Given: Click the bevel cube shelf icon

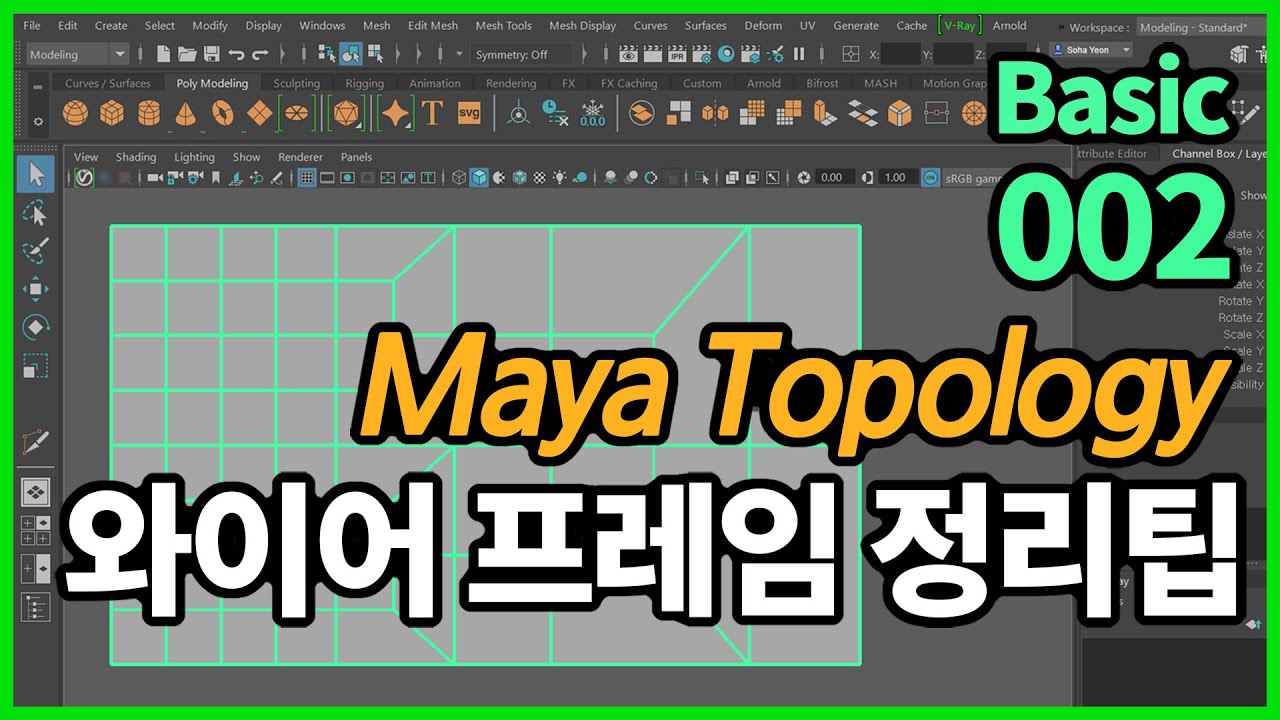Looking at the screenshot, I should (x=900, y=114).
